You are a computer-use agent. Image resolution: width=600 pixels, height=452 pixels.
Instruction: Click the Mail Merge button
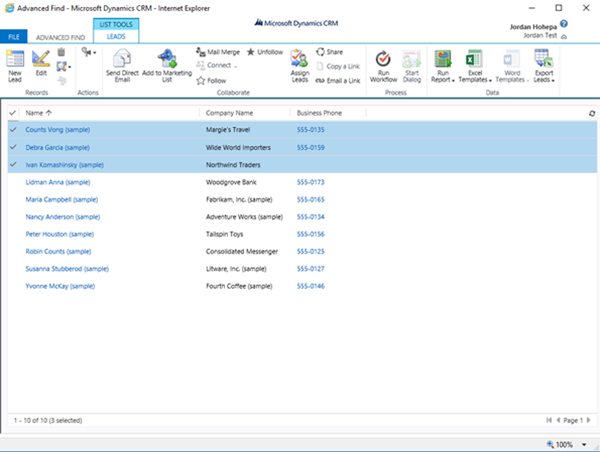point(223,51)
